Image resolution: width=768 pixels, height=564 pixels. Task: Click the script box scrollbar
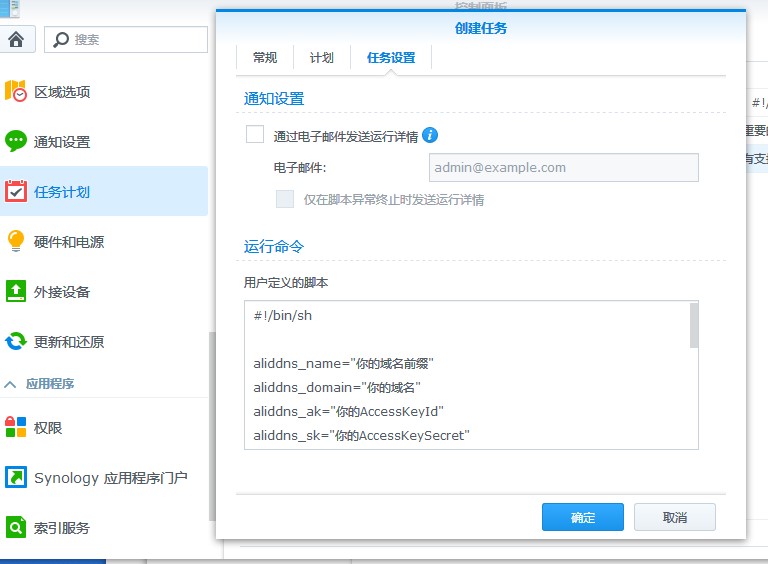(x=693, y=326)
